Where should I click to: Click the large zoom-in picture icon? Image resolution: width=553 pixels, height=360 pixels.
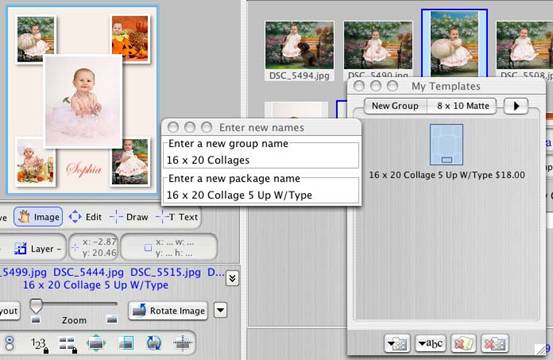pos(112,319)
